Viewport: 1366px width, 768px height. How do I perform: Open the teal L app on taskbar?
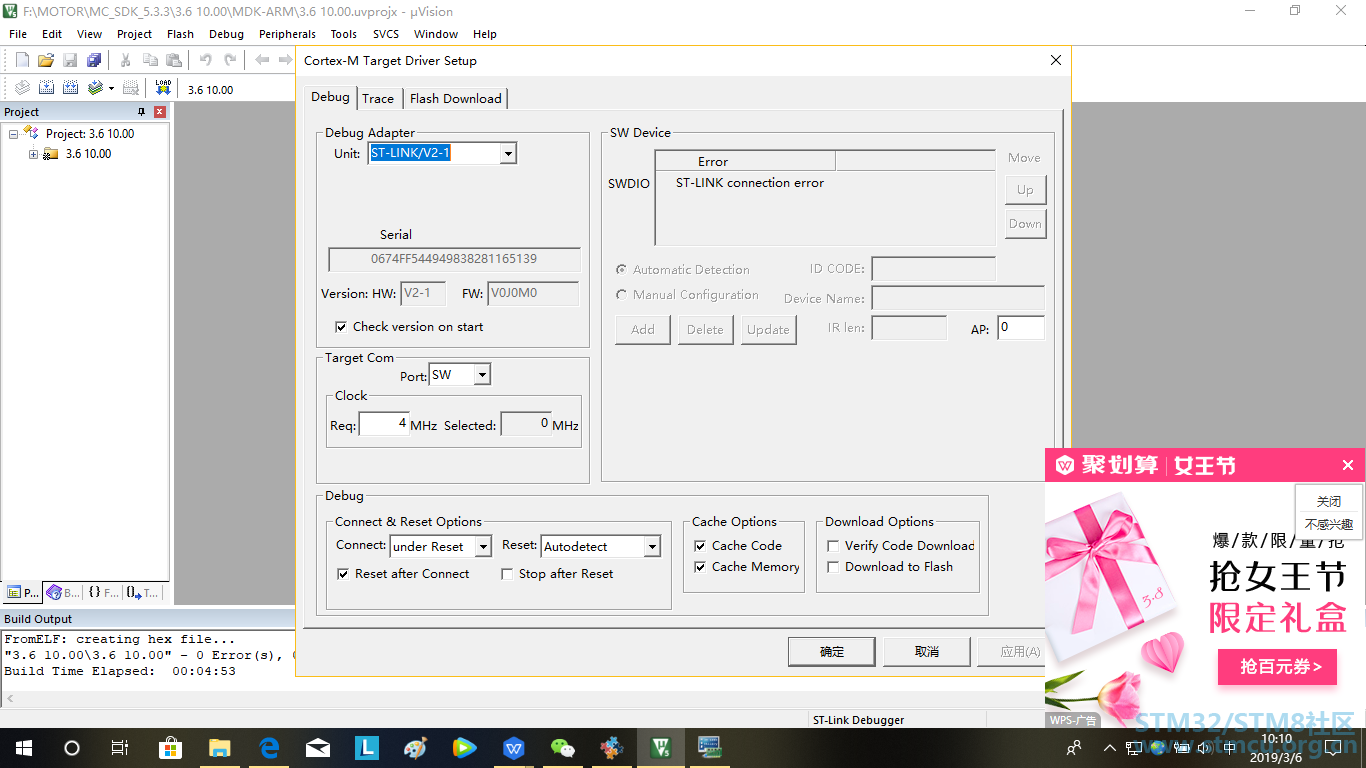(x=366, y=747)
